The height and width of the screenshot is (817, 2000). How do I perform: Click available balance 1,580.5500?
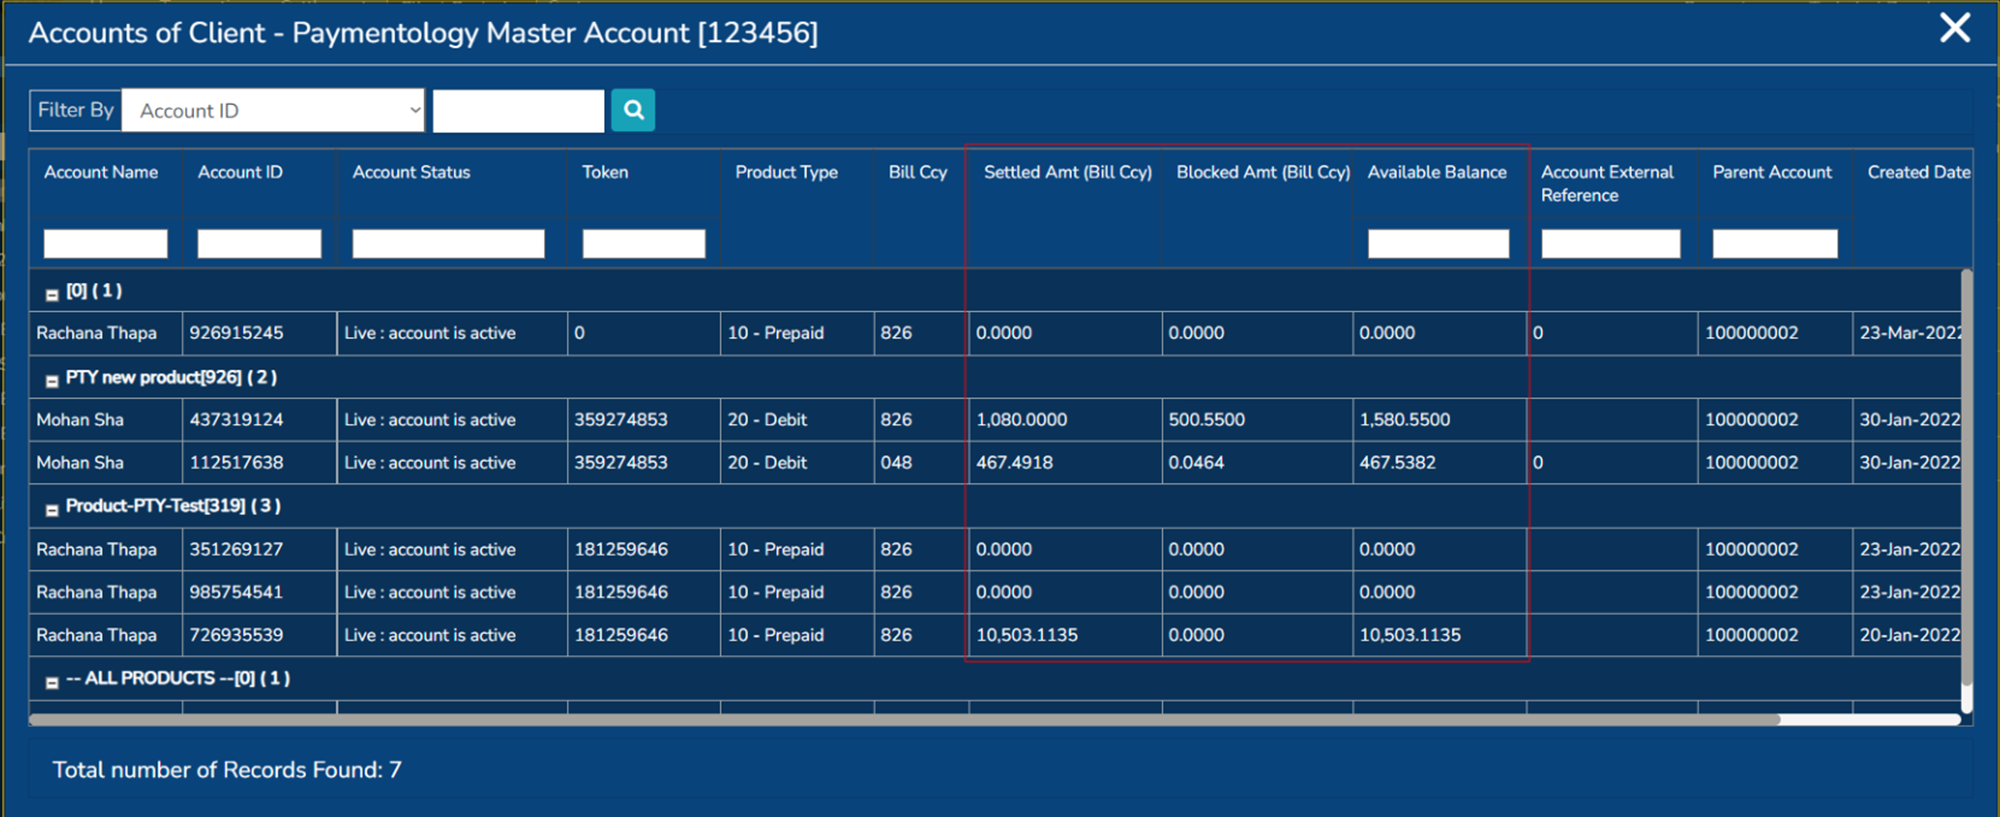pyautogui.click(x=1405, y=420)
